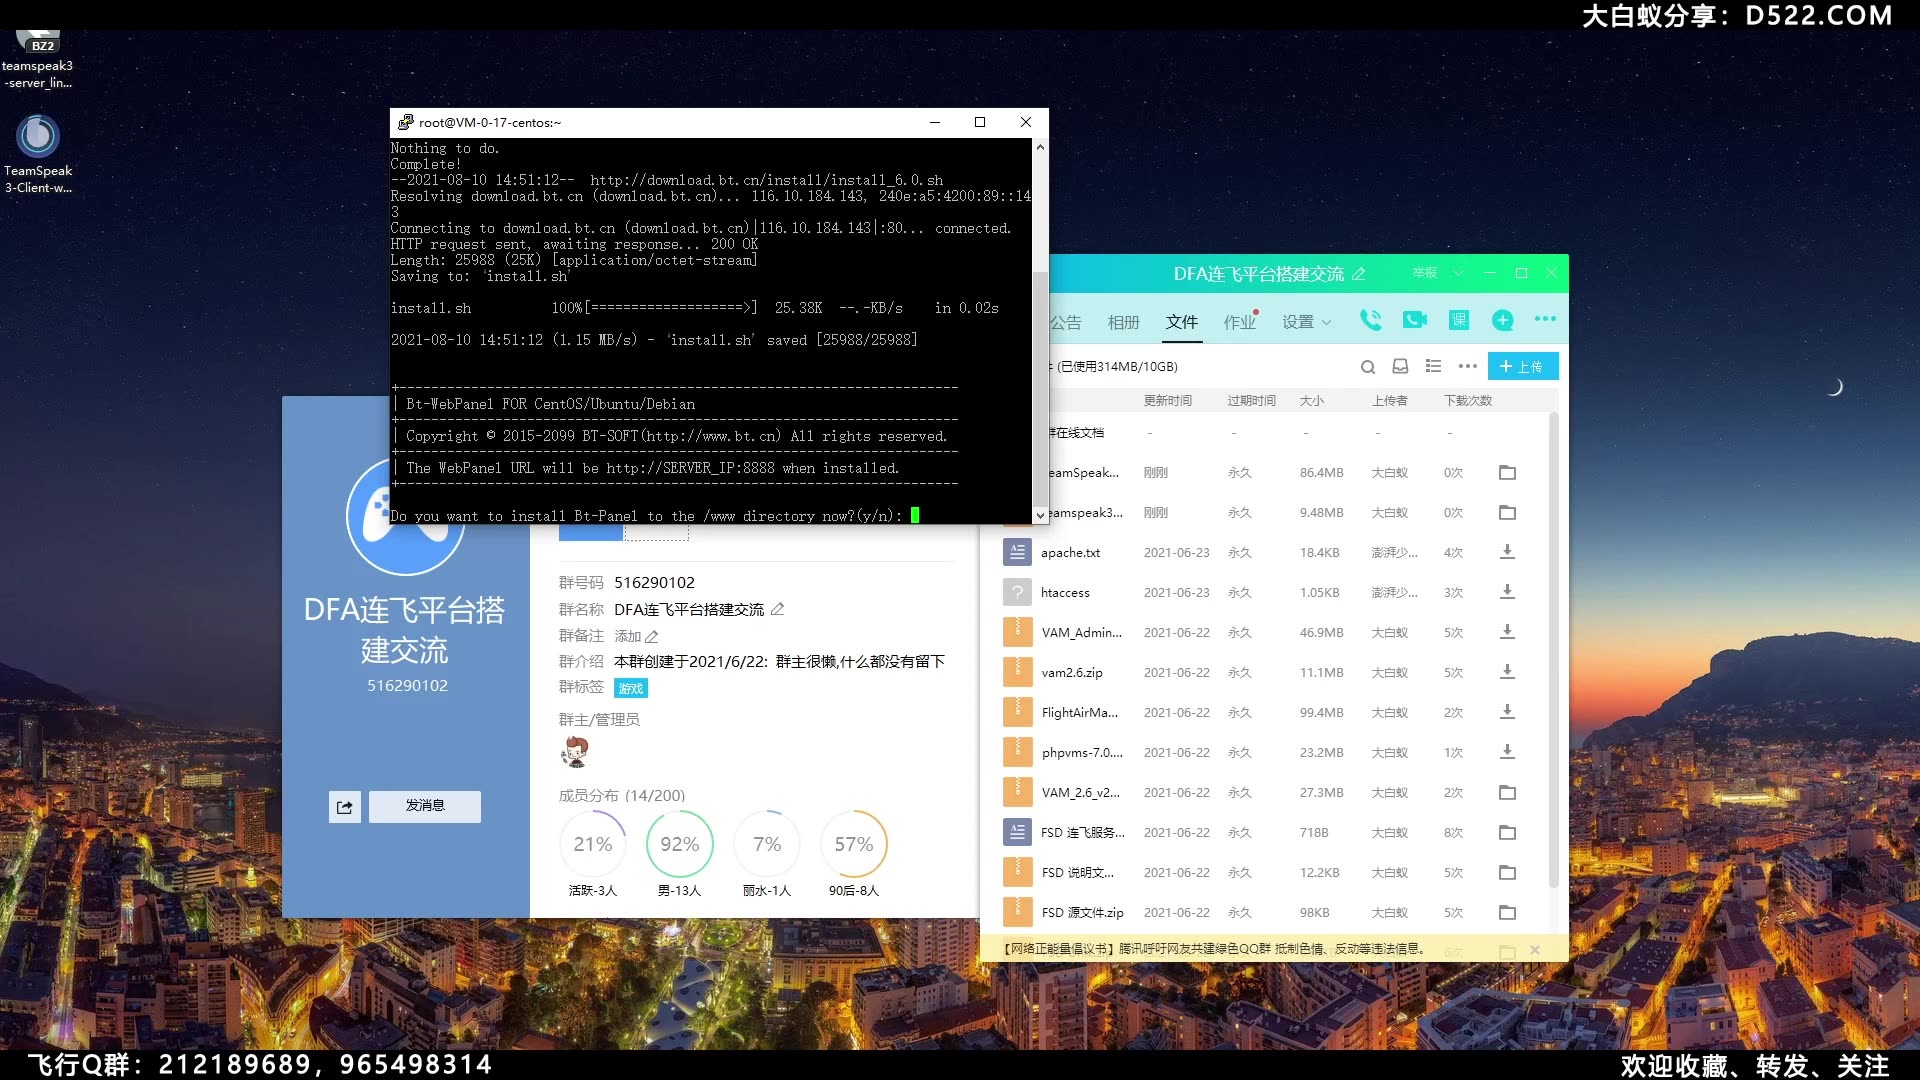Start a group video call
Image resolution: width=1920 pixels, height=1080 pixels.
[1414, 320]
